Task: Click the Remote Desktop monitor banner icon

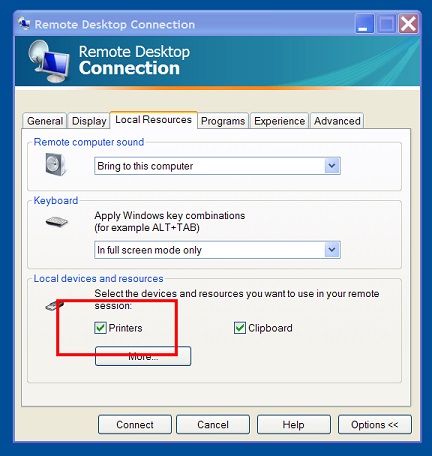Action: 49,61
